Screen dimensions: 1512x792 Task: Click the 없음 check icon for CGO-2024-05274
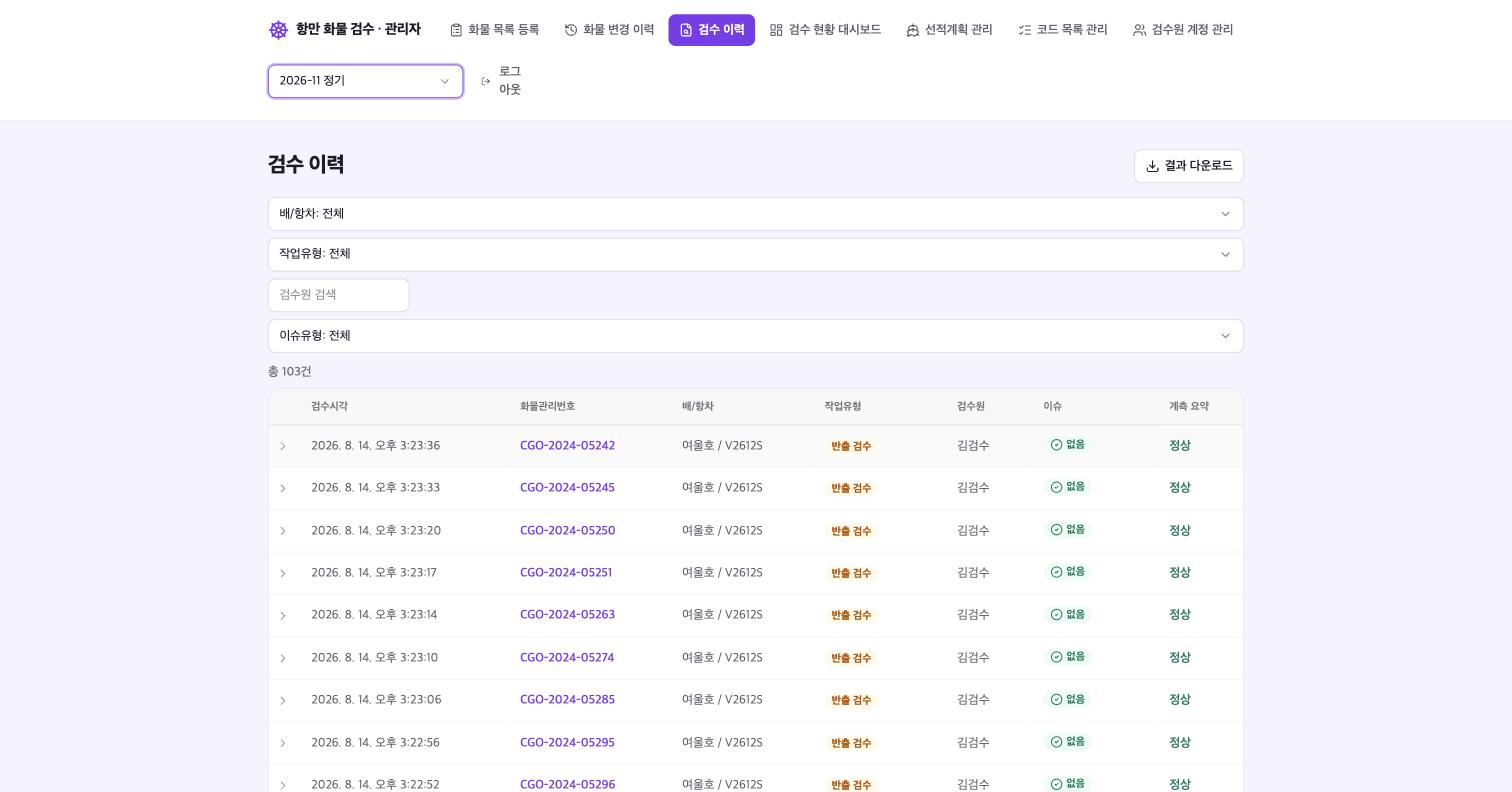pyautogui.click(x=1056, y=657)
